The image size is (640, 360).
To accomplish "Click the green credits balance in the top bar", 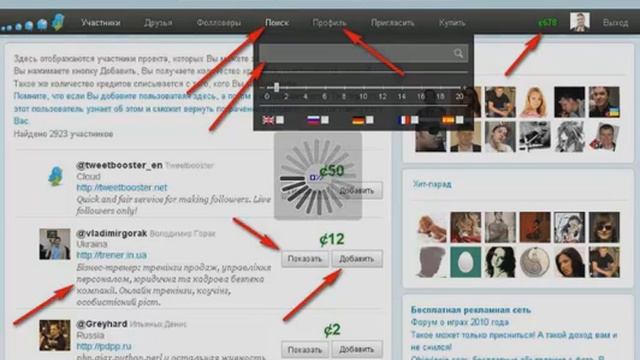I will [548, 22].
